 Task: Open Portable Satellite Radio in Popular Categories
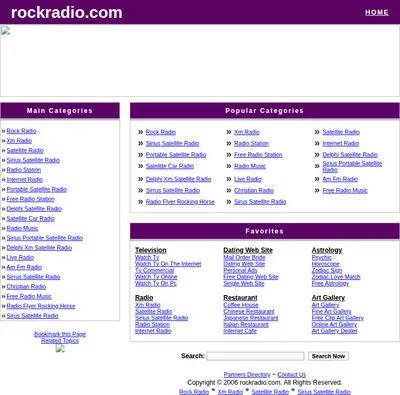[176, 155]
